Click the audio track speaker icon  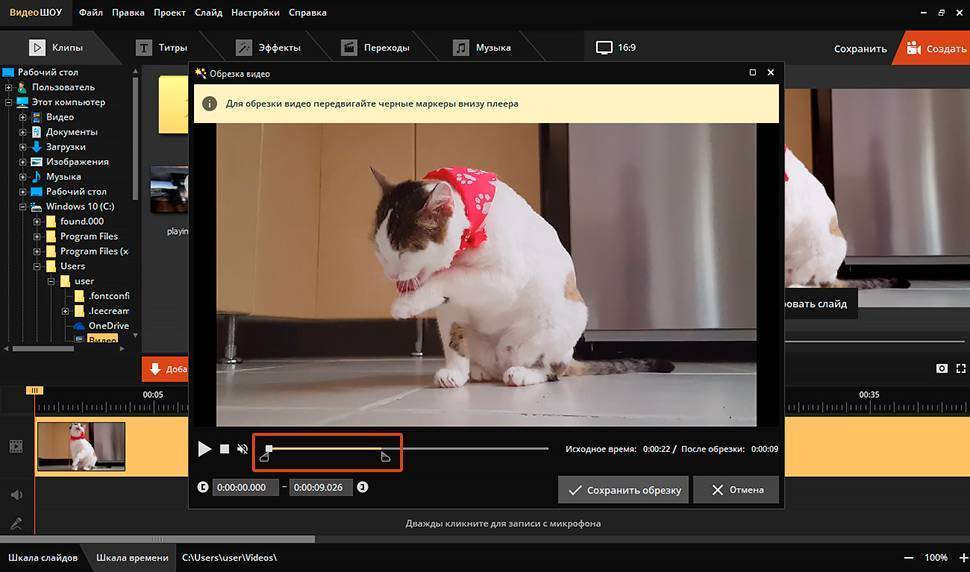pyautogui.click(x=16, y=494)
